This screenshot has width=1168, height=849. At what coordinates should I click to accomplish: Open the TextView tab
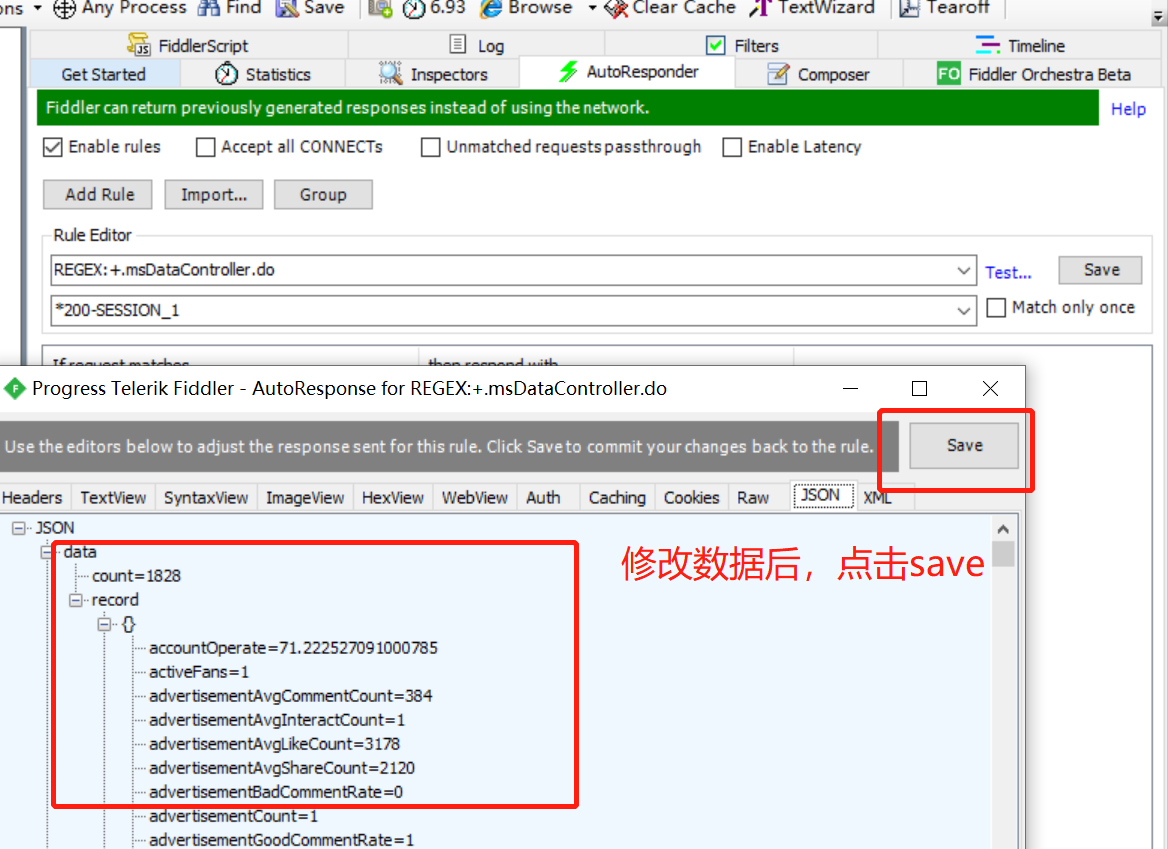tap(113, 497)
